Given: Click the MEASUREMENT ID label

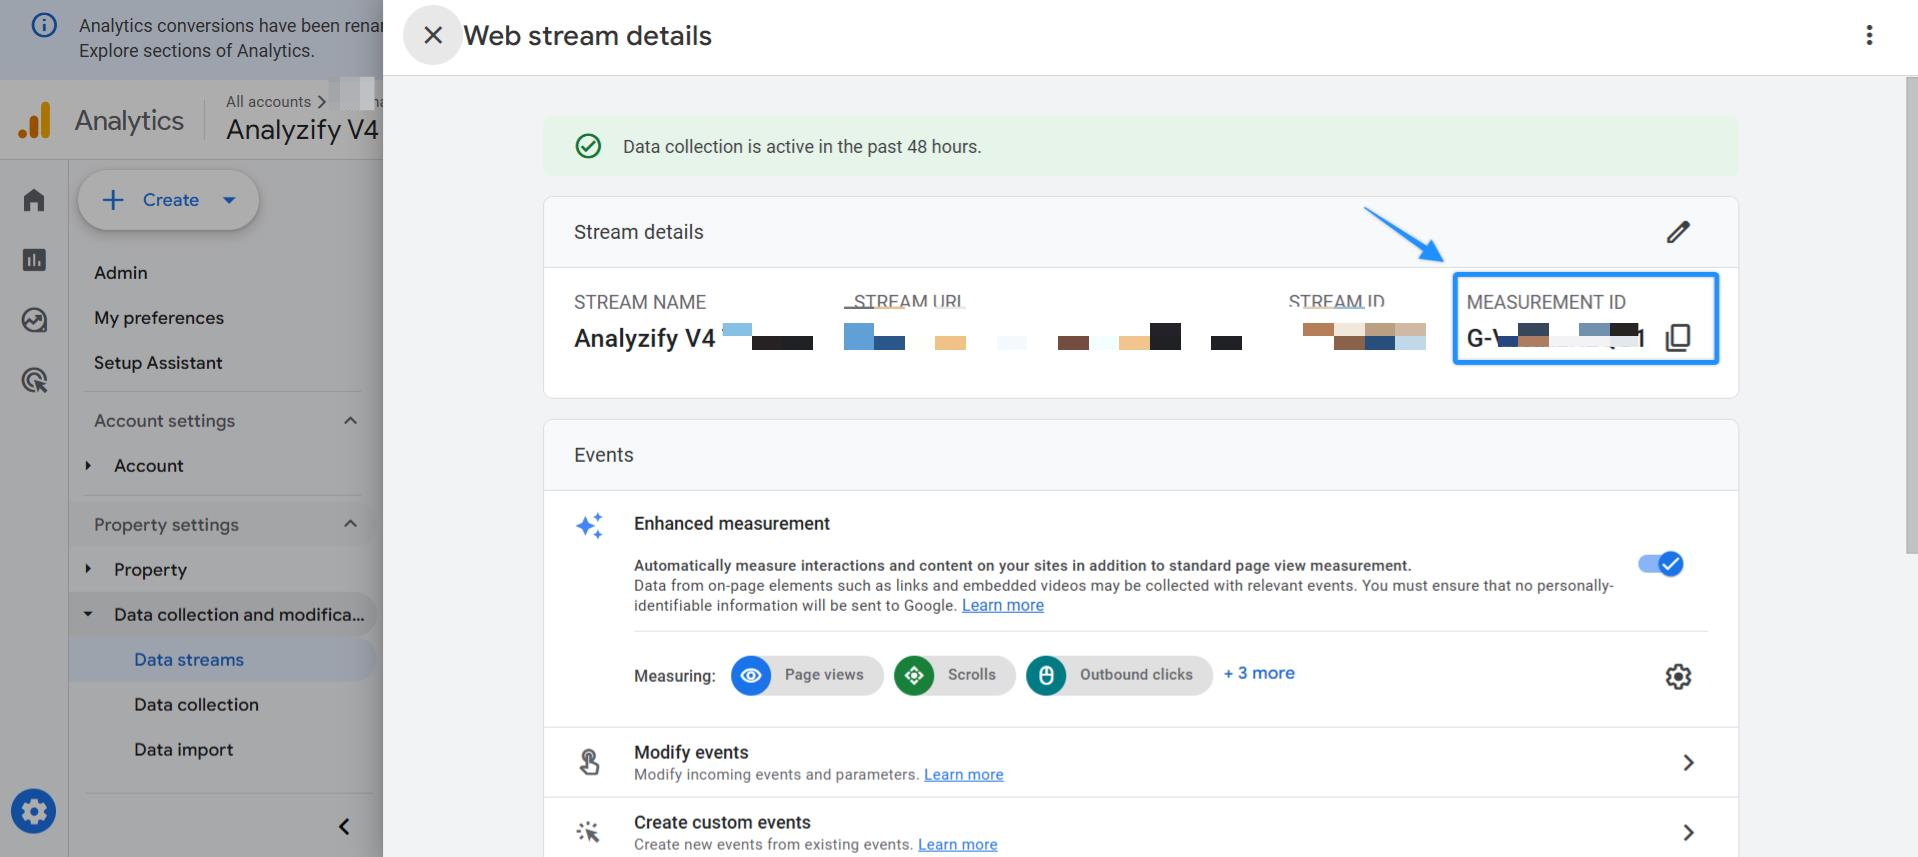Looking at the screenshot, I should tap(1546, 302).
